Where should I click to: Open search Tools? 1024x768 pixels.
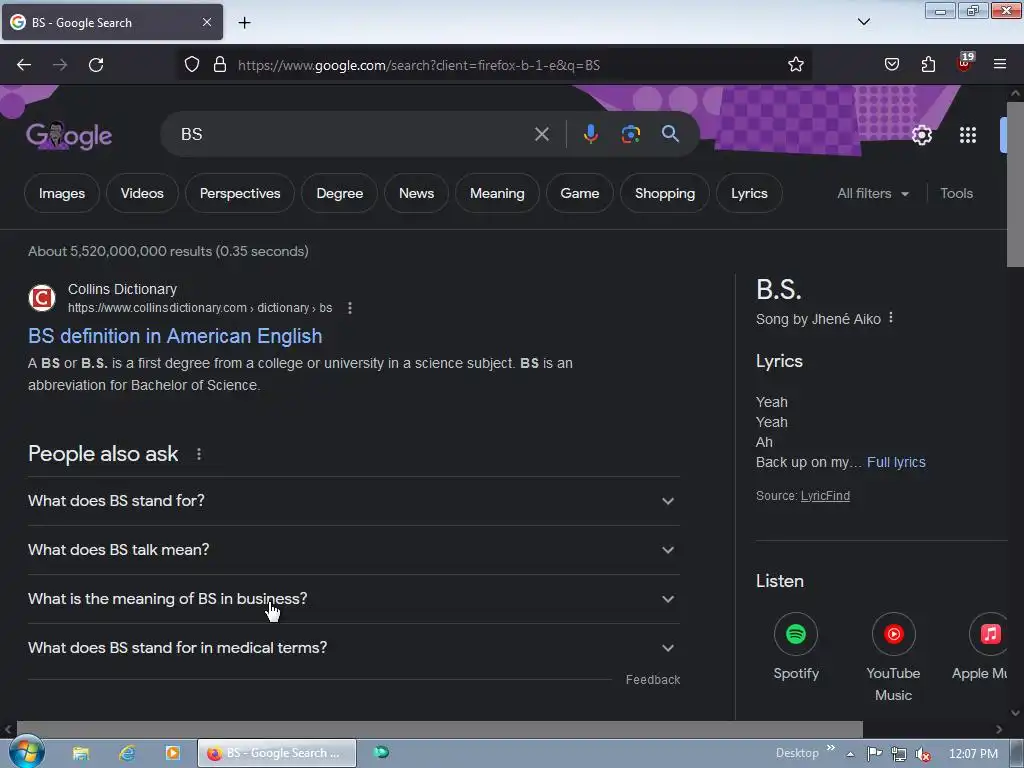click(x=956, y=193)
